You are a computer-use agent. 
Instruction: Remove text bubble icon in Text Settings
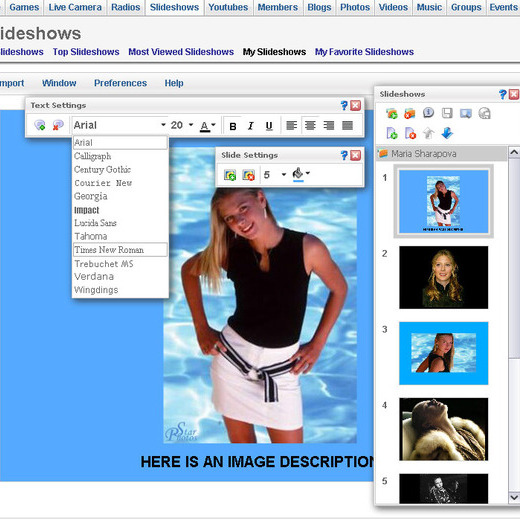58,125
